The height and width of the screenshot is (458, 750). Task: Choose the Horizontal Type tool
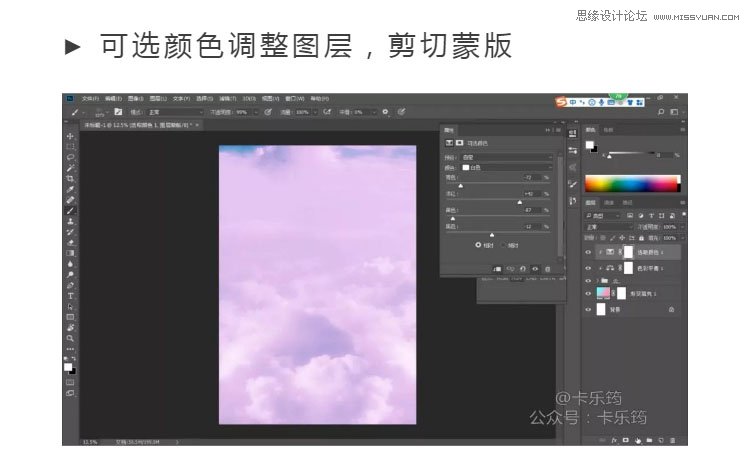70,296
